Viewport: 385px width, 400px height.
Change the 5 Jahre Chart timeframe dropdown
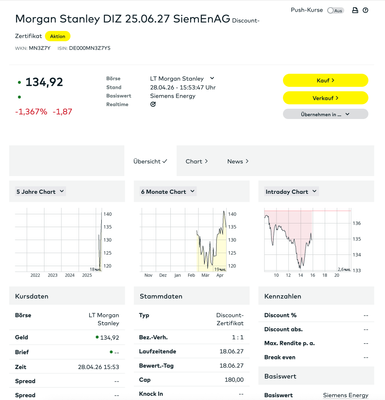pyautogui.click(x=40, y=192)
